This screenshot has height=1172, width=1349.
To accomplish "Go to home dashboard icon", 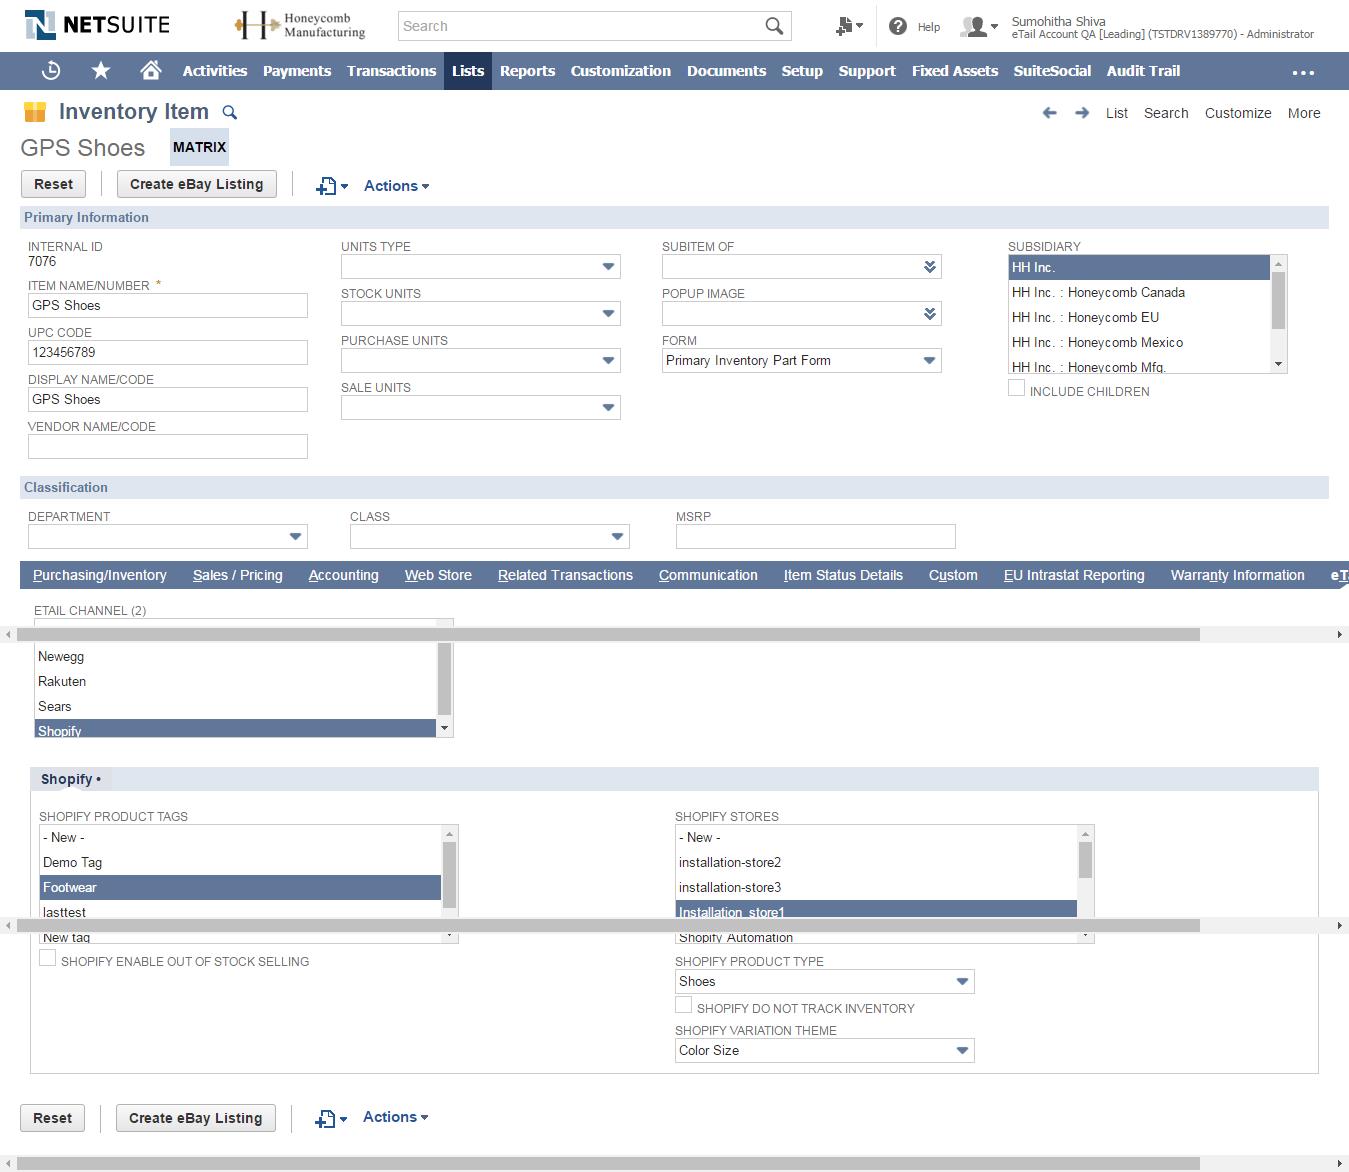I will 151,71.
